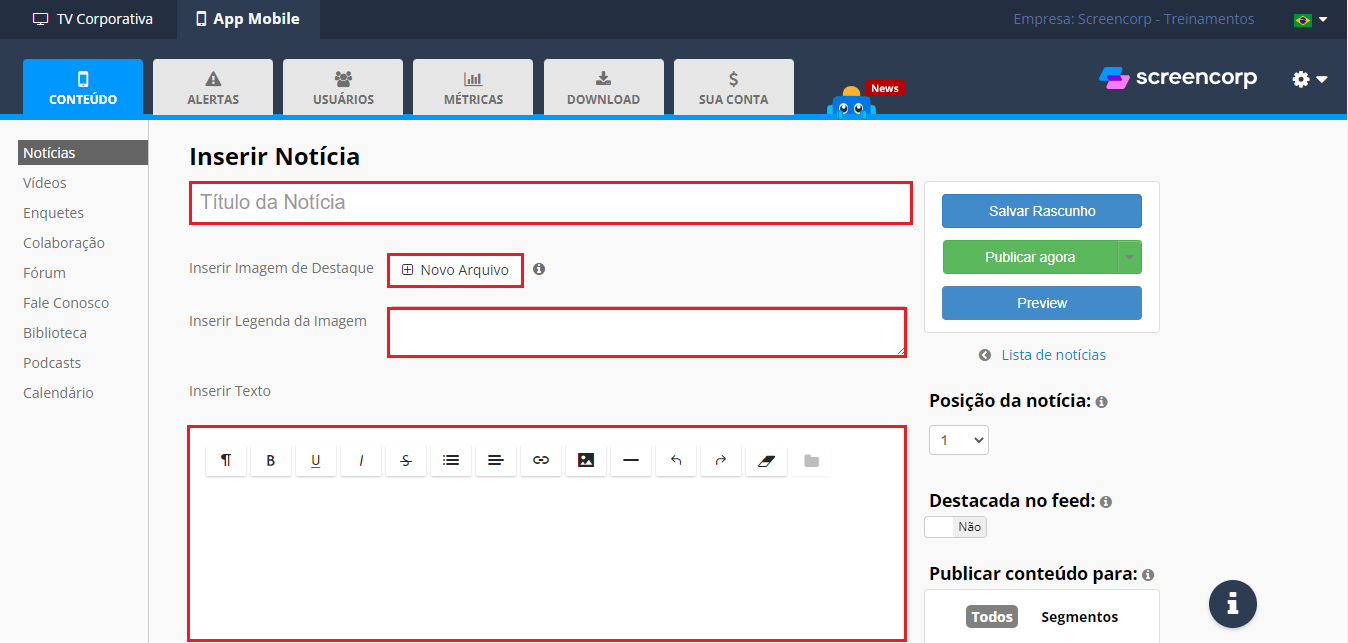Image resolution: width=1348 pixels, height=643 pixels.
Task: Open the Lista de notícias link
Action: coord(1052,355)
